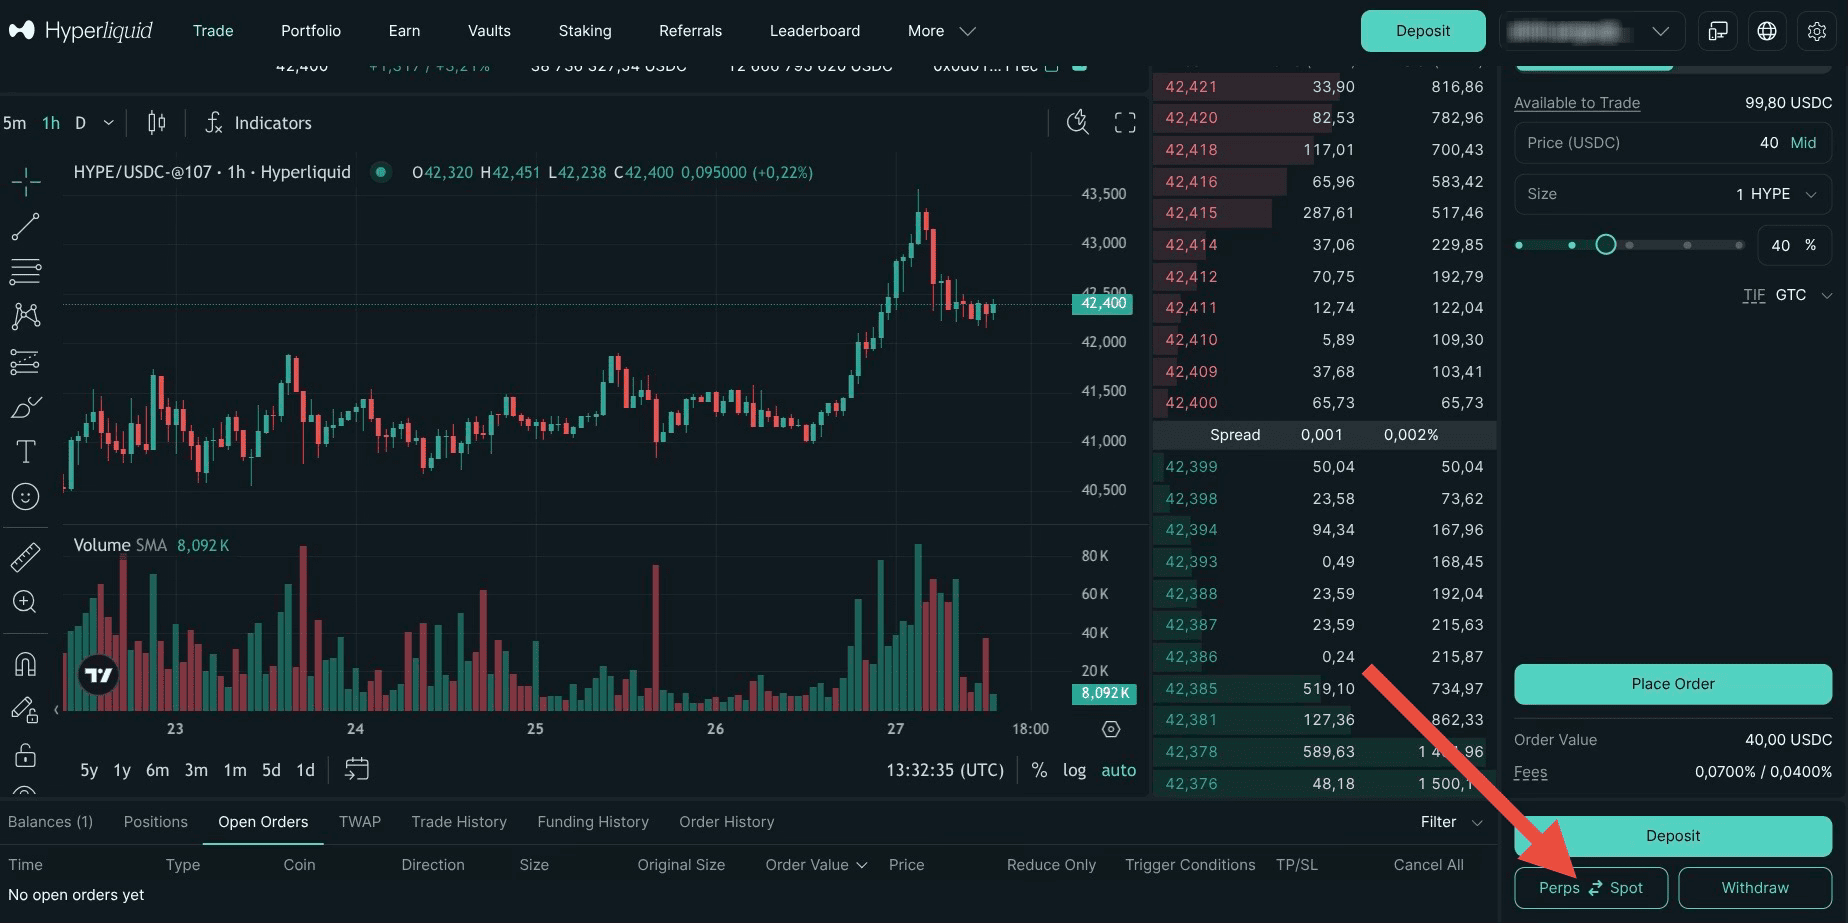
Task: Open the Filter dropdown
Action: [x=1451, y=822]
